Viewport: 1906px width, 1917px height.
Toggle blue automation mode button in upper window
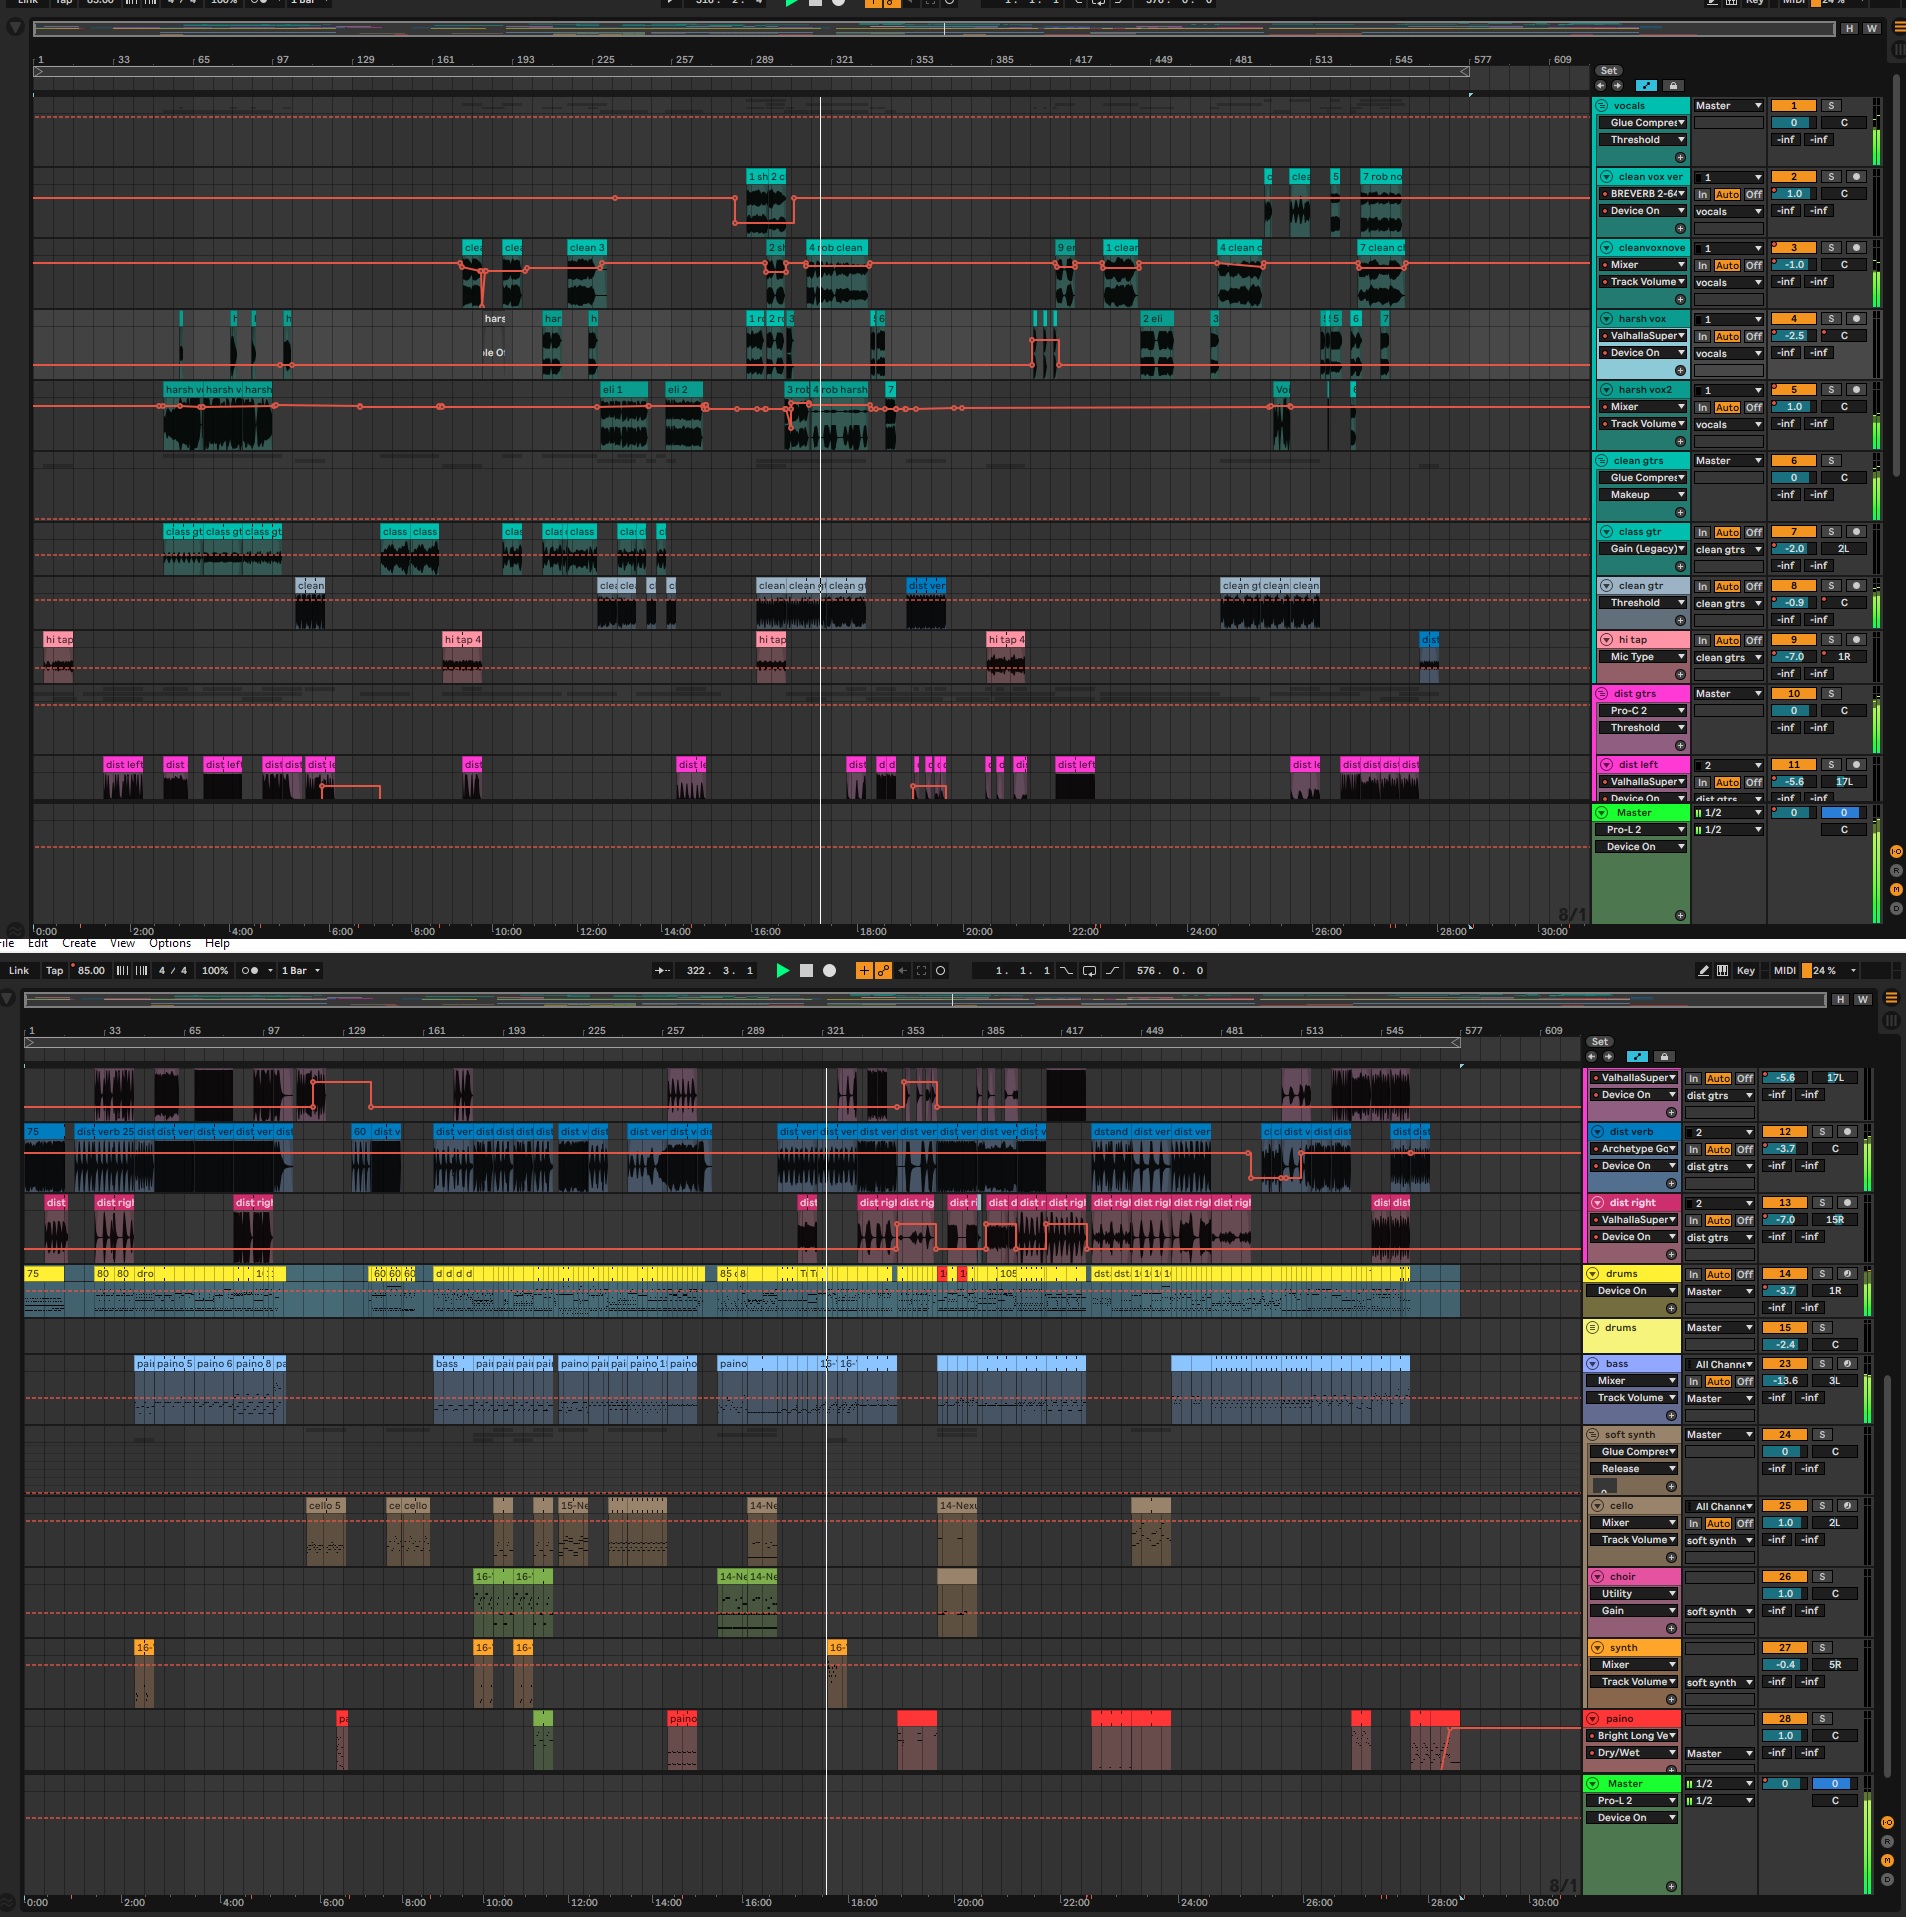[1646, 86]
